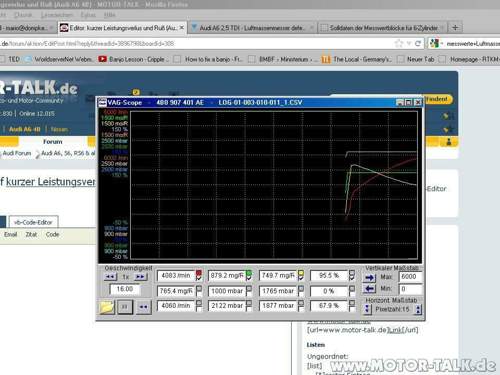Viewport: 500px width, 375px height.
Task: Click red color swatch of 4083 /min
Action: [x=199, y=273]
